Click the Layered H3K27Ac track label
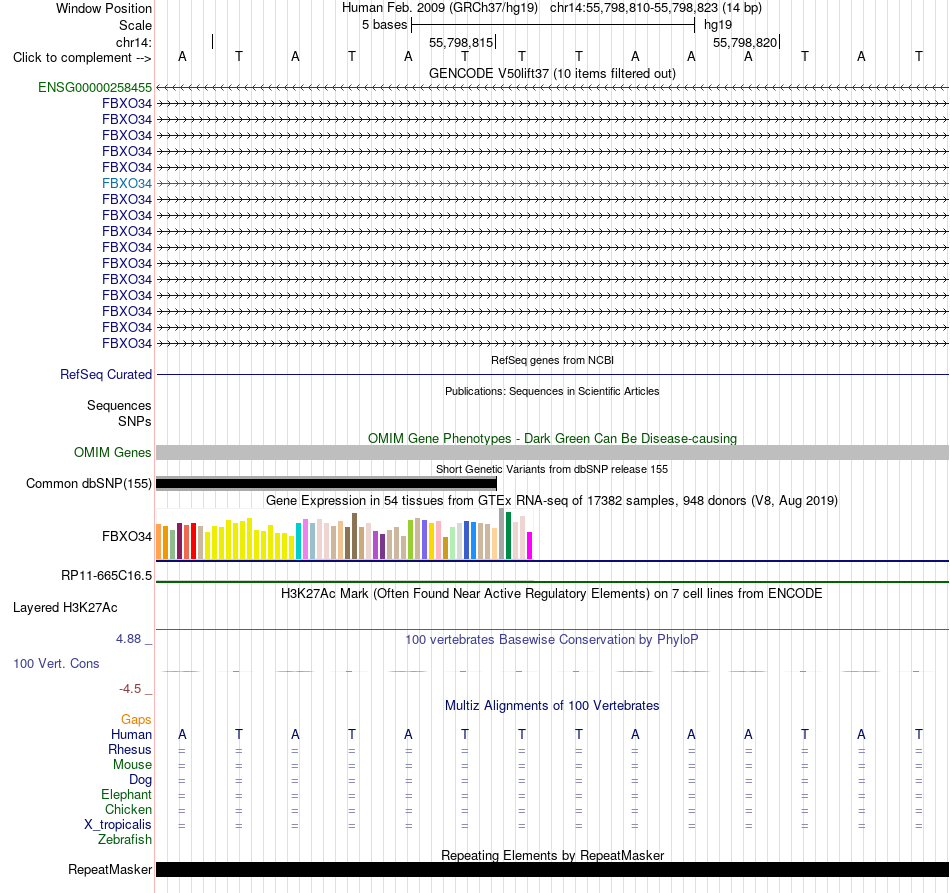The image size is (950, 893). pos(65,608)
